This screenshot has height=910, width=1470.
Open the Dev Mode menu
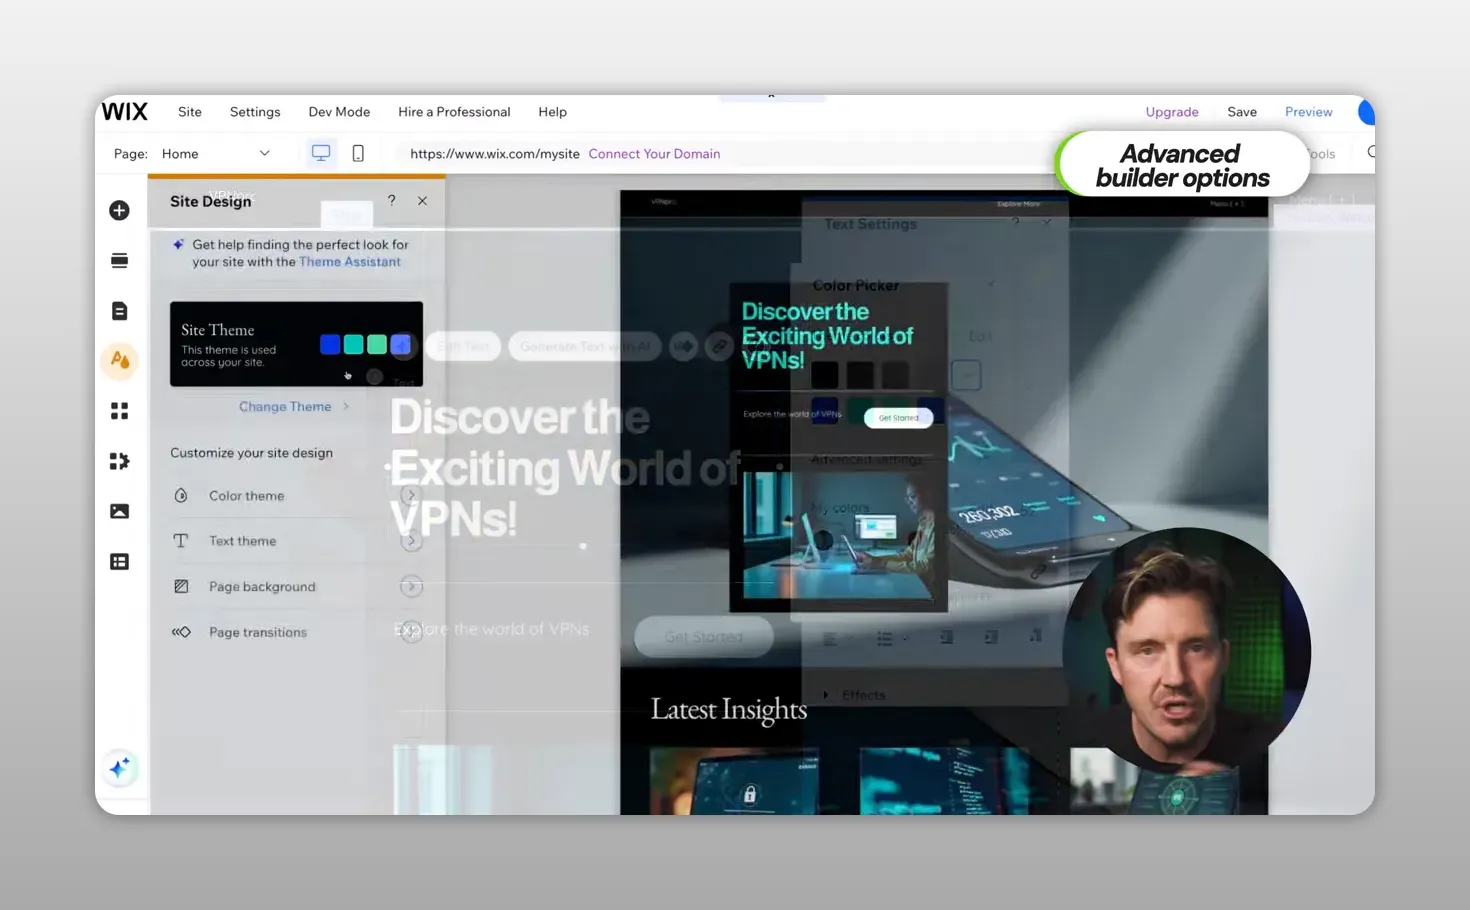tap(339, 112)
